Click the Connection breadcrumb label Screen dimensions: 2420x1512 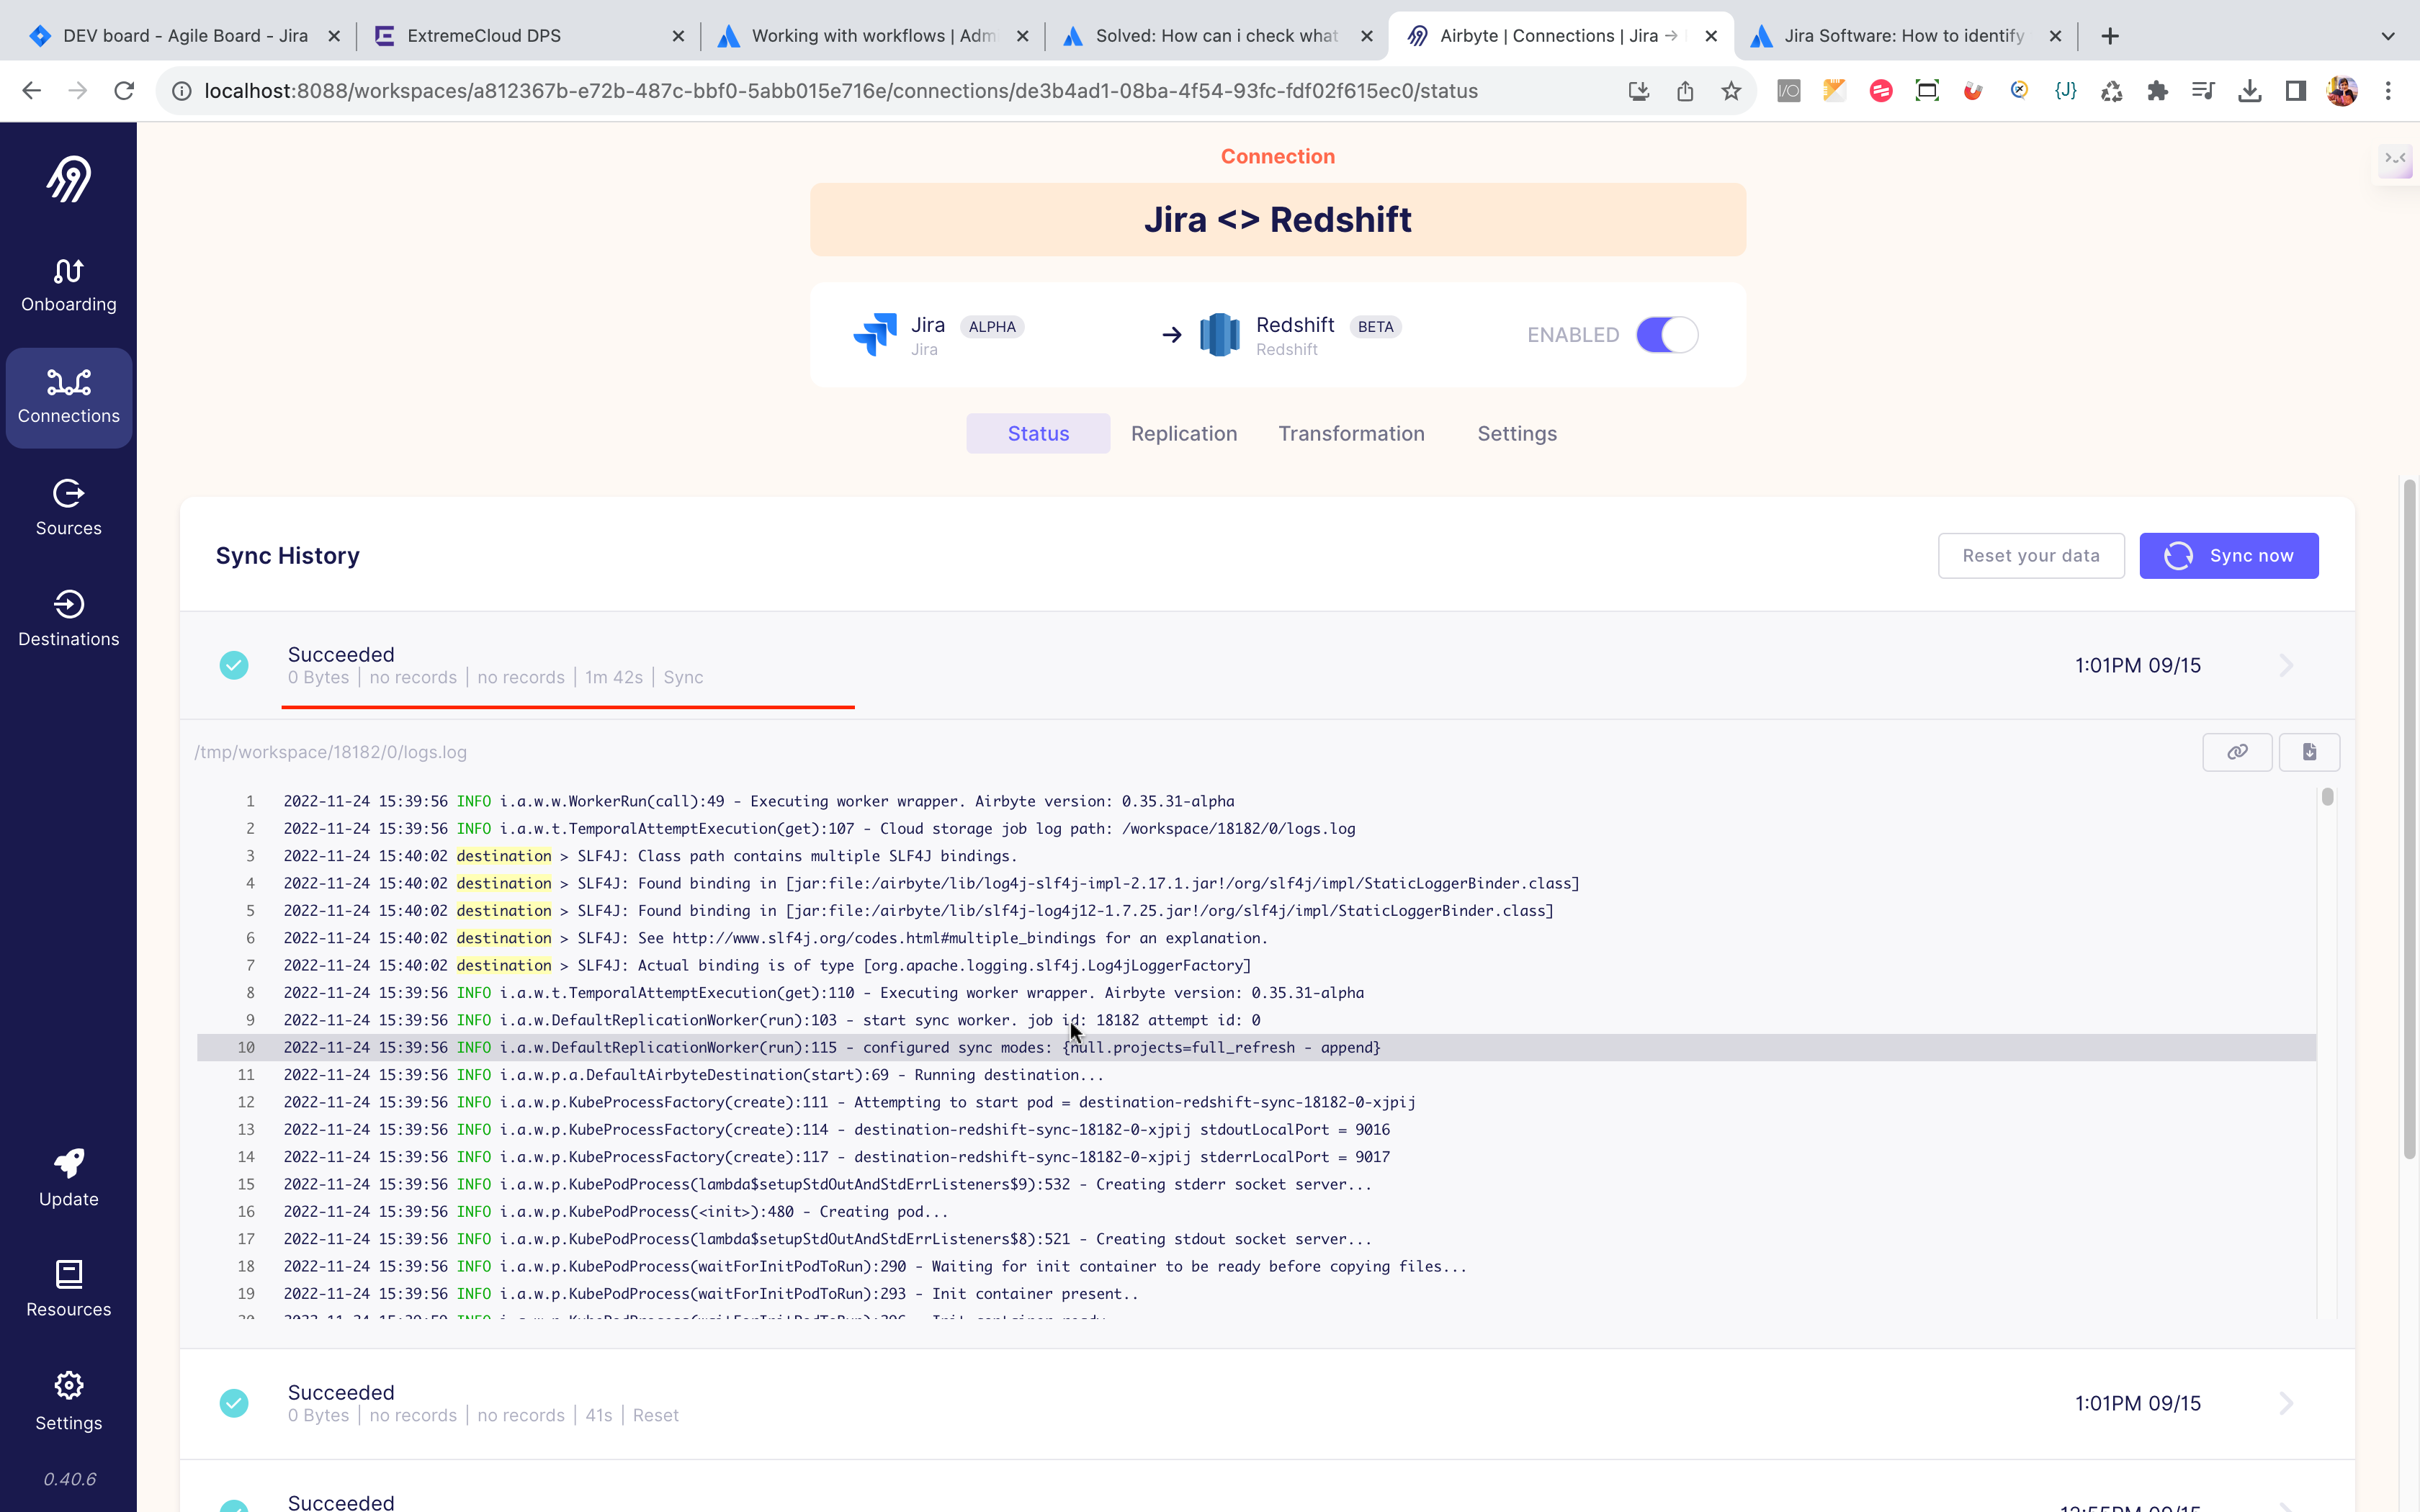[x=1277, y=156]
